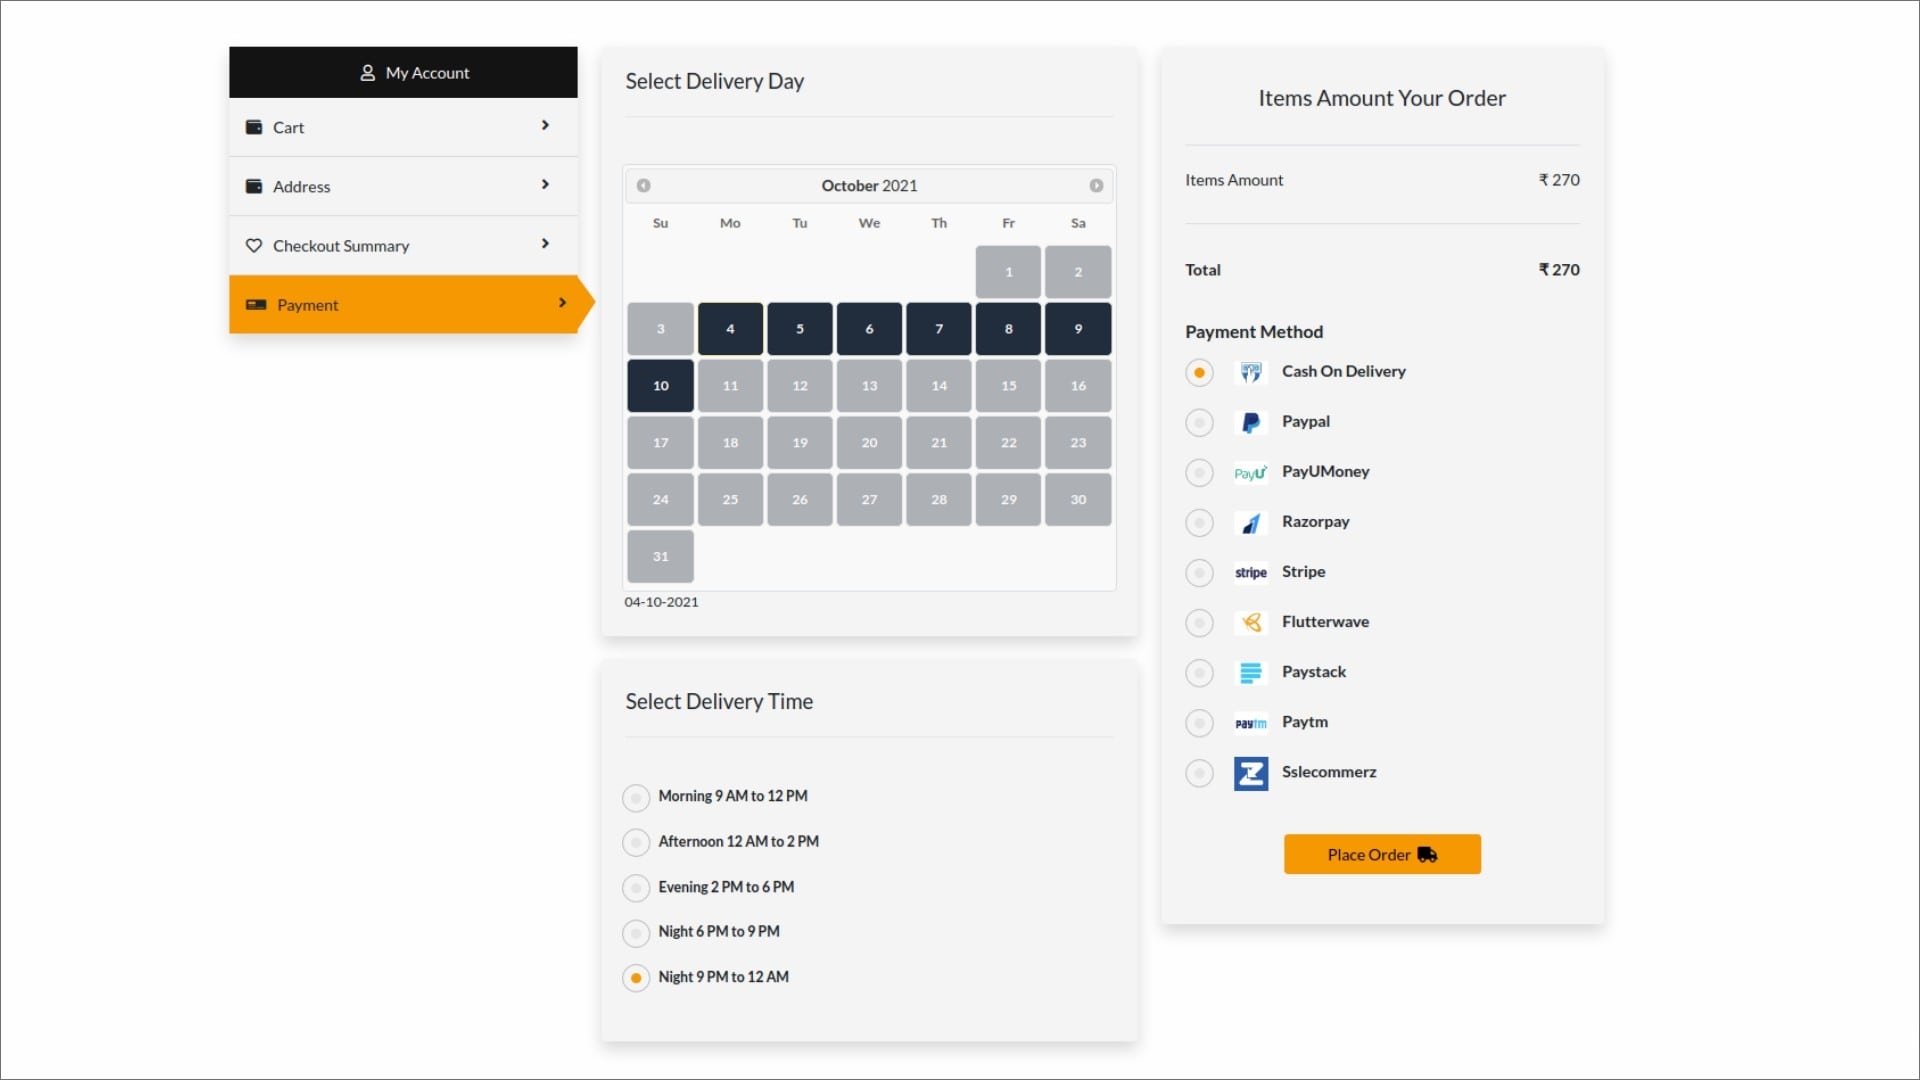The height and width of the screenshot is (1080, 1920).
Task: Click the PayUMoney logo icon
Action: (1251, 472)
